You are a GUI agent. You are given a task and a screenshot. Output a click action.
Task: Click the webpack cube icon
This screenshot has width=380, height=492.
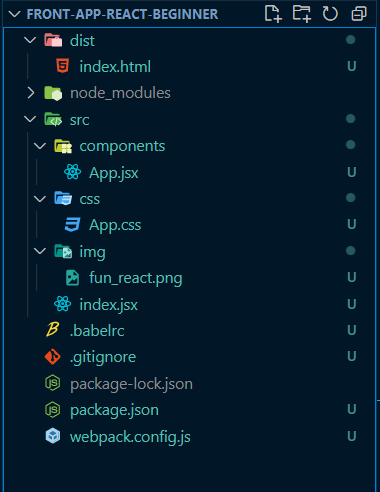[53, 436]
